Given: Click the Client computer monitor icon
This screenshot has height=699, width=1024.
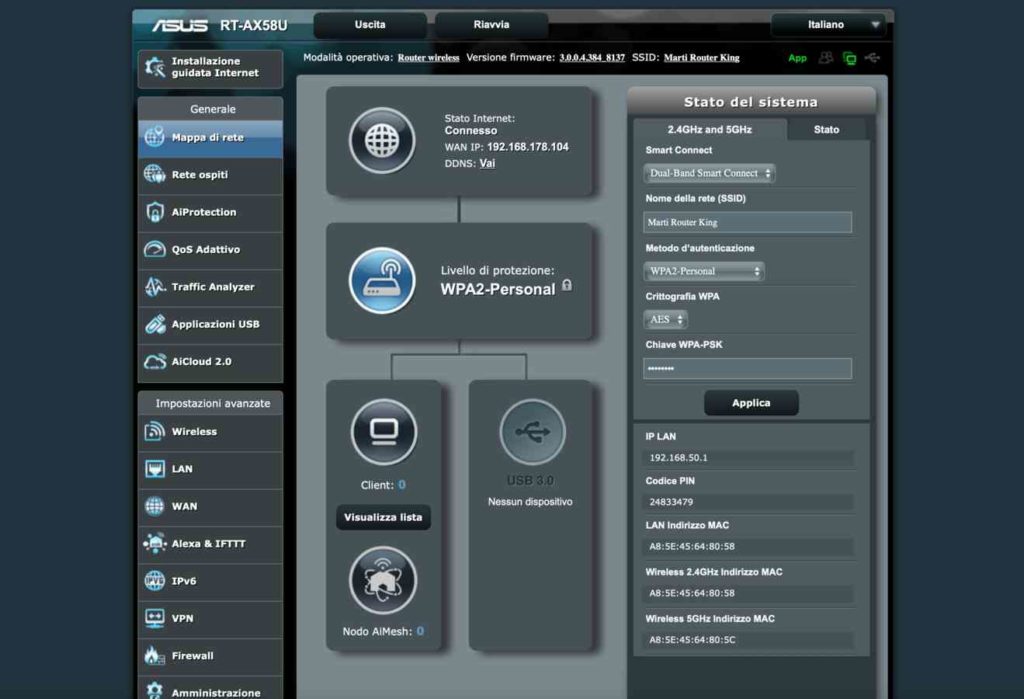Looking at the screenshot, I should [384, 432].
